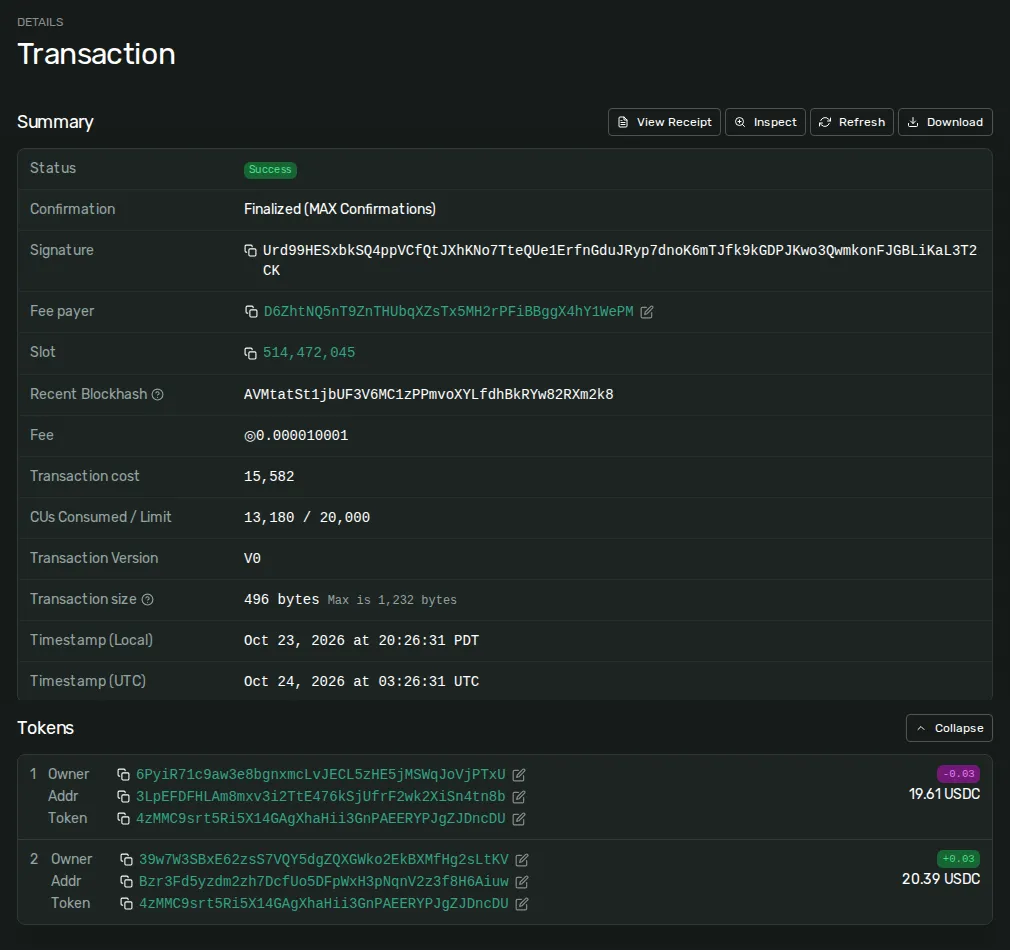The image size is (1010, 950).
Task: Copy the slot number icon
Action: click(x=251, y=353)
